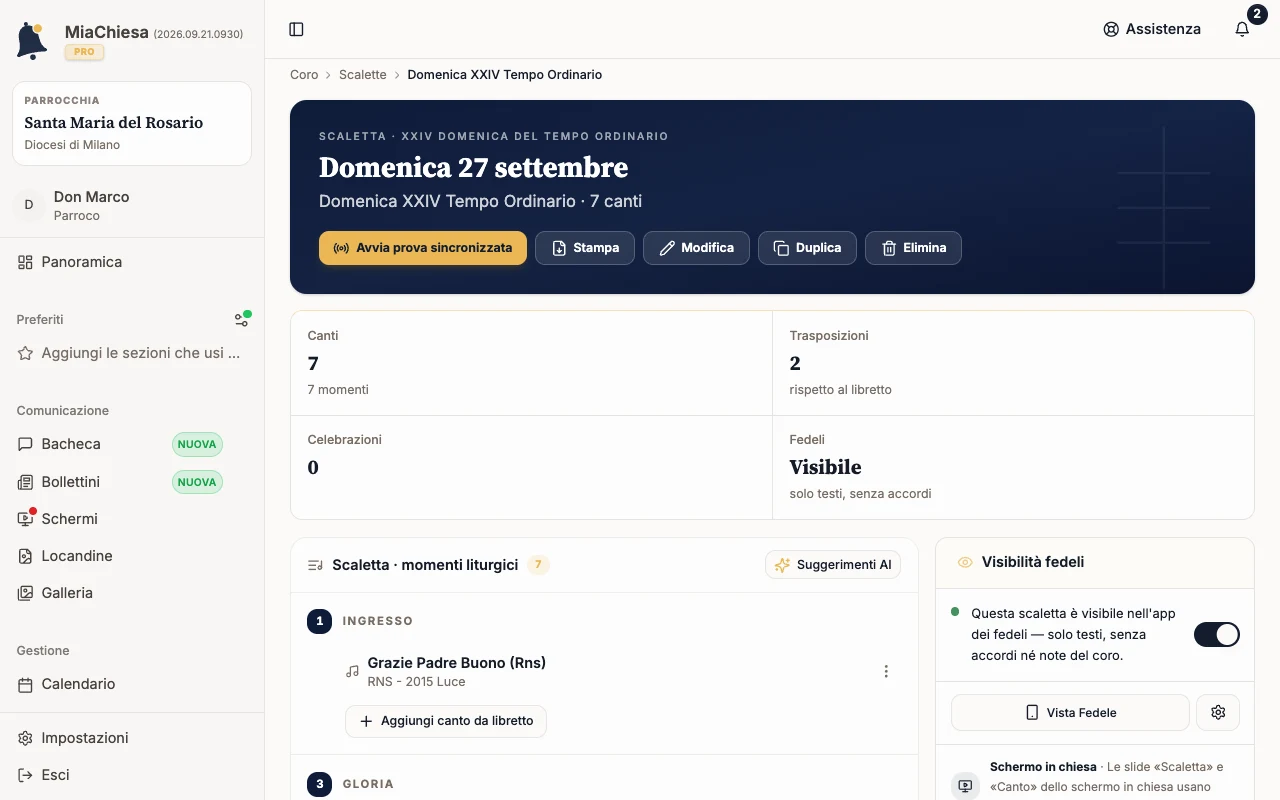Screen dimensions: 1280x800
Task: Open the Santa Maria del Rosario parish card
Action: 132,123
